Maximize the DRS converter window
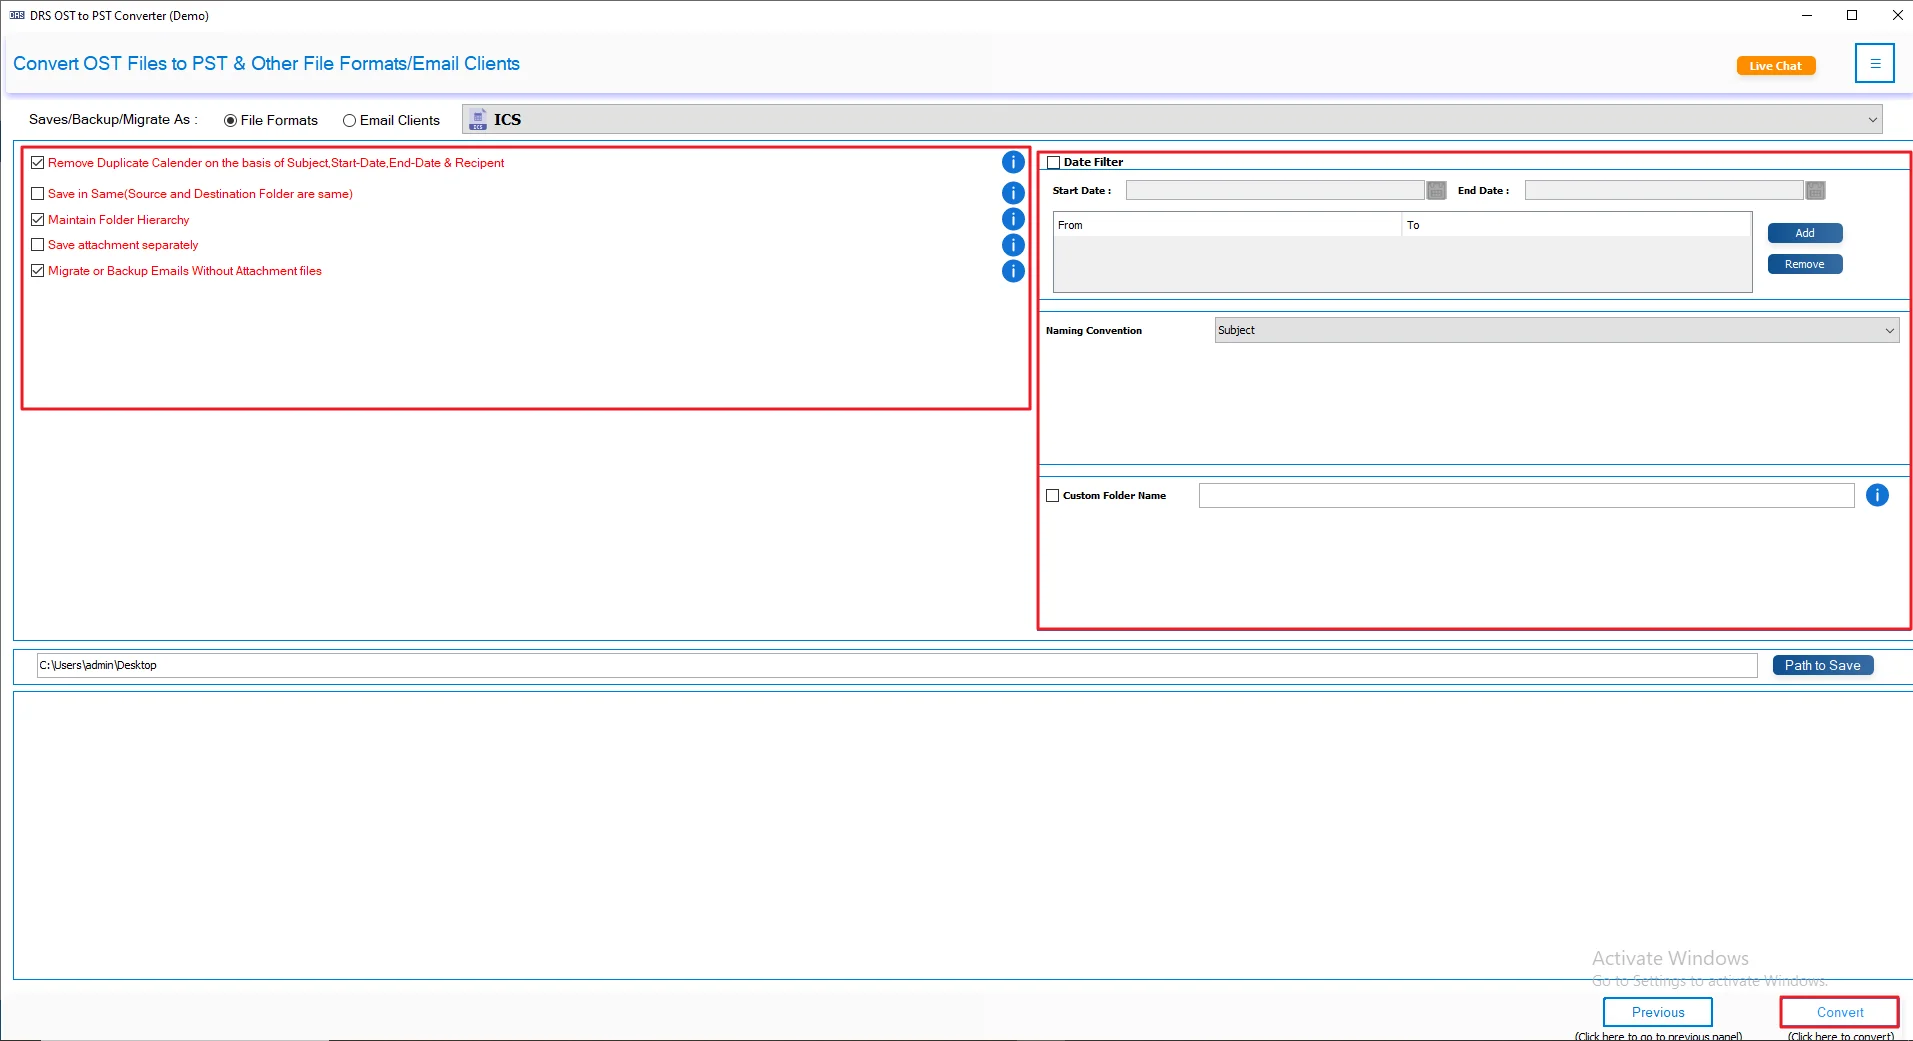 point(1852,15)
